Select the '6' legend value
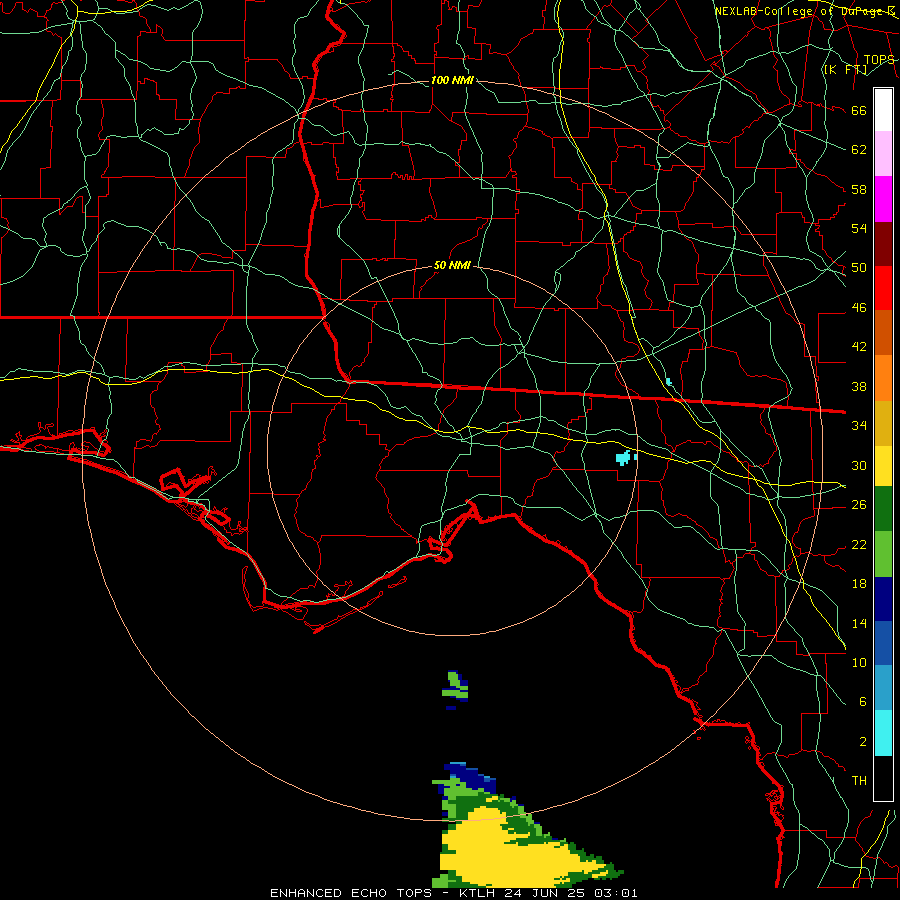 pos(862,701)
